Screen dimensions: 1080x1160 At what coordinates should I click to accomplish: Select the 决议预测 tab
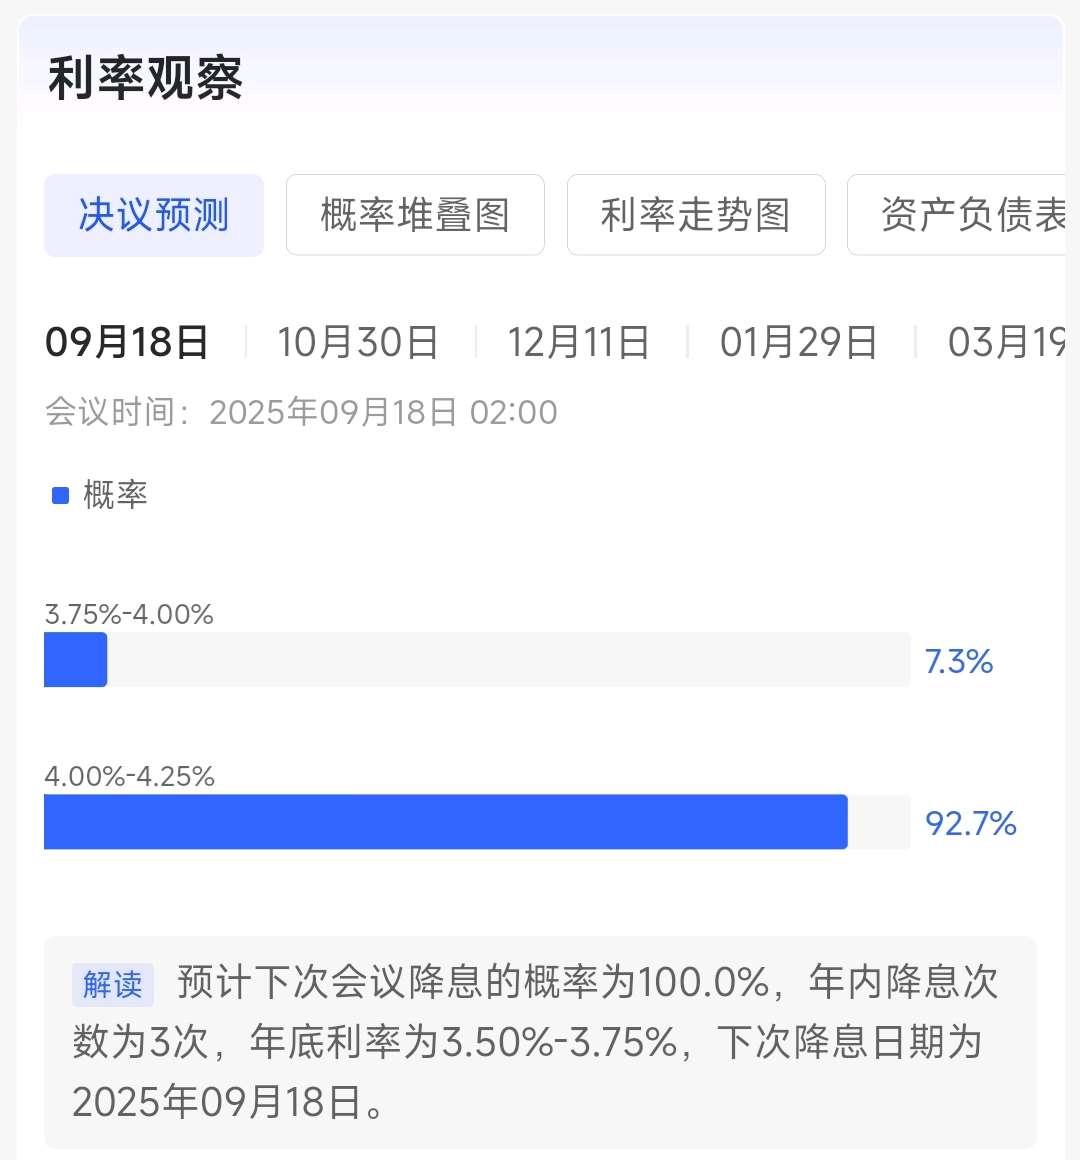(154, 215)
